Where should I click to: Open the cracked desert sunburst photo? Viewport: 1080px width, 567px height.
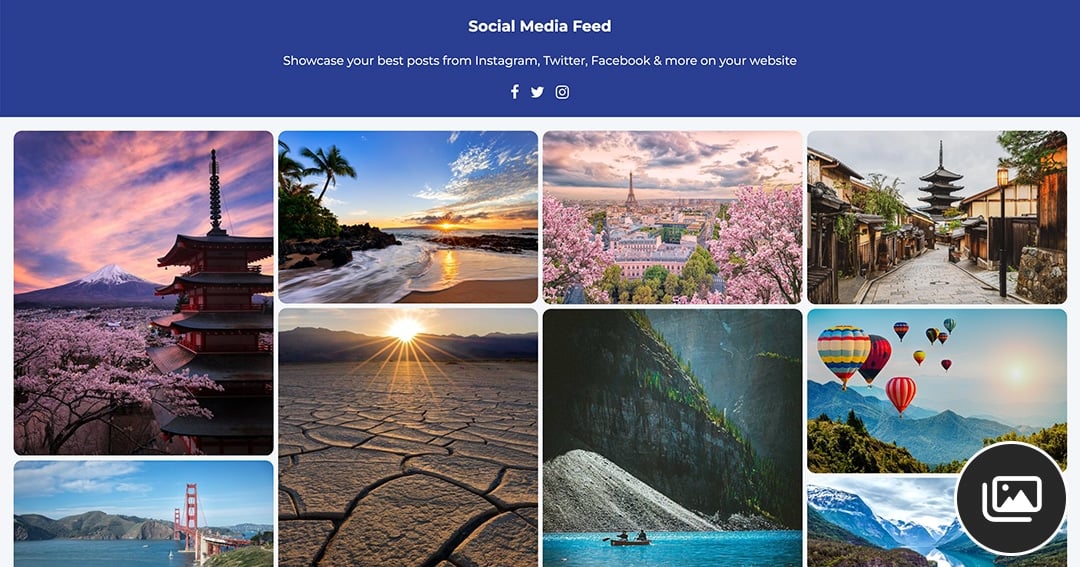408,437
